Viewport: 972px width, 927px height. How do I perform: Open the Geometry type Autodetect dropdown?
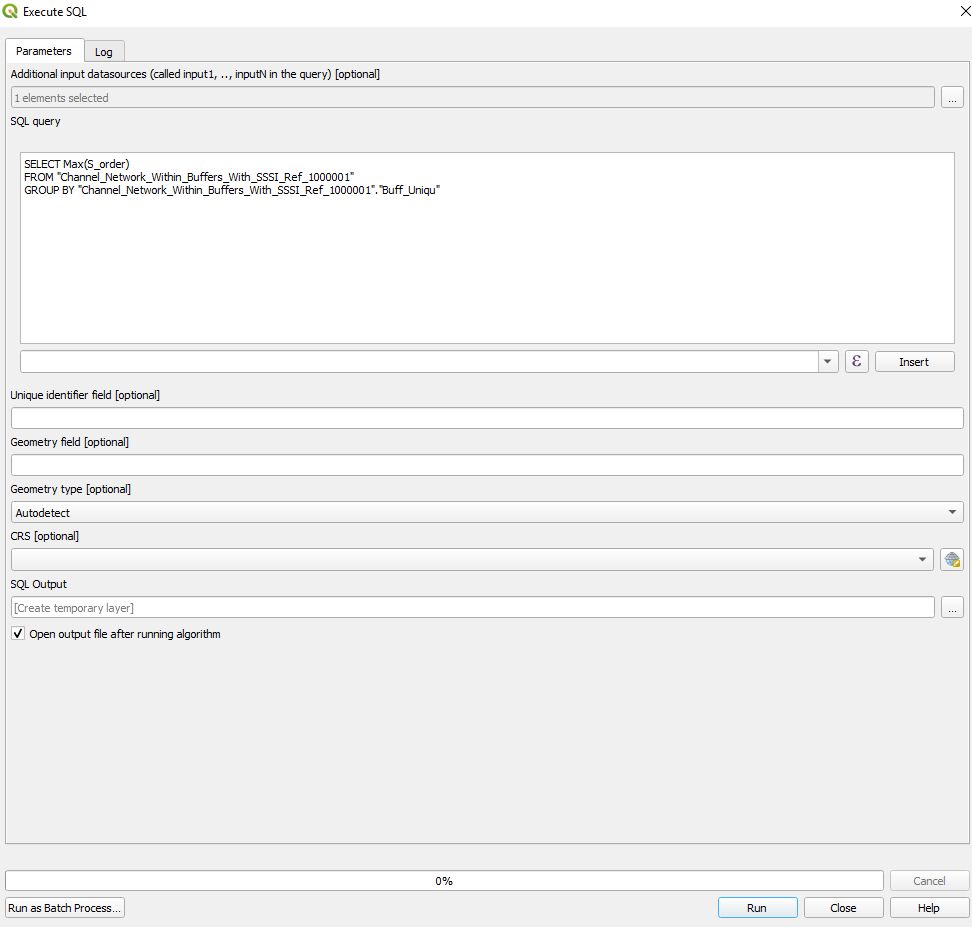(x=487, y=512)
